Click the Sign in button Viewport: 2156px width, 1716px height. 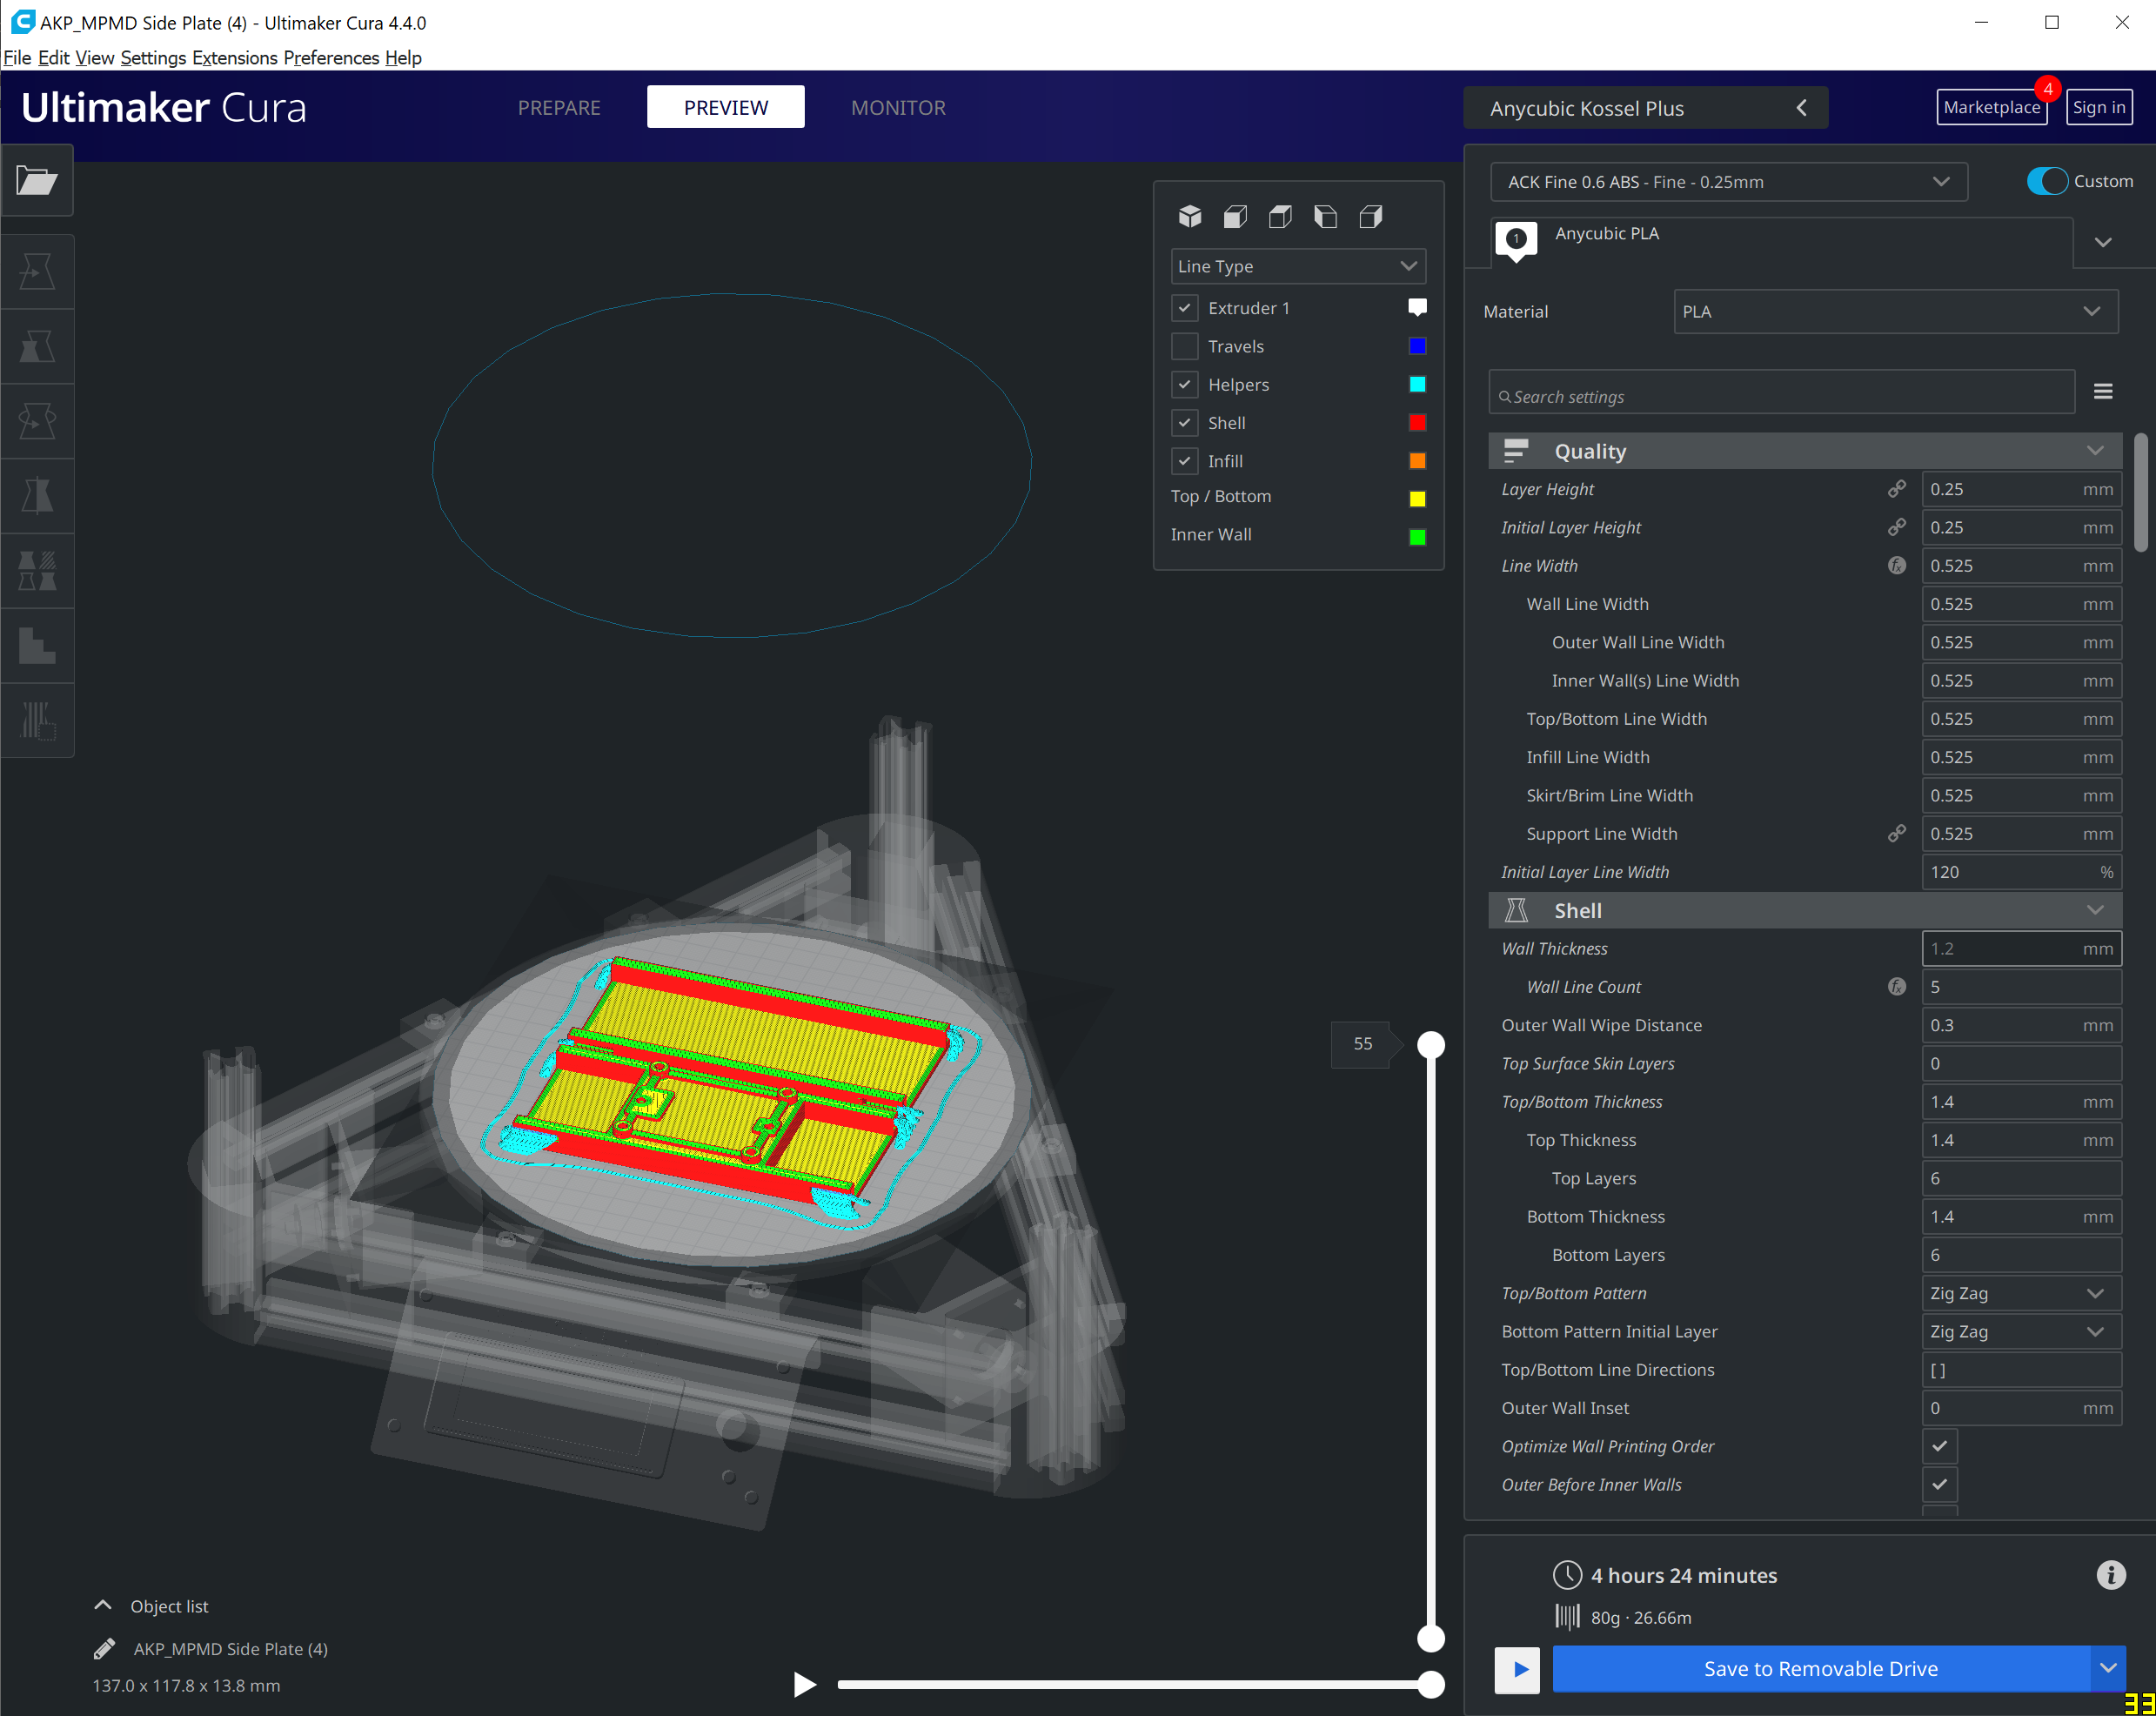tap(2099, 107)
